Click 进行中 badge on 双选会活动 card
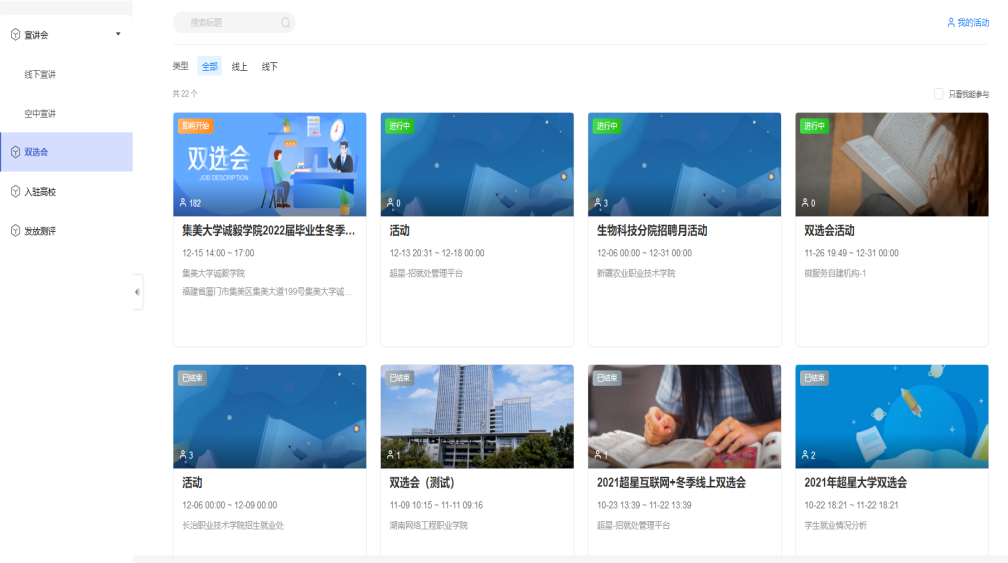Image resolution: width=1008 pixels, height=563 pixels. tap(814, 126)
